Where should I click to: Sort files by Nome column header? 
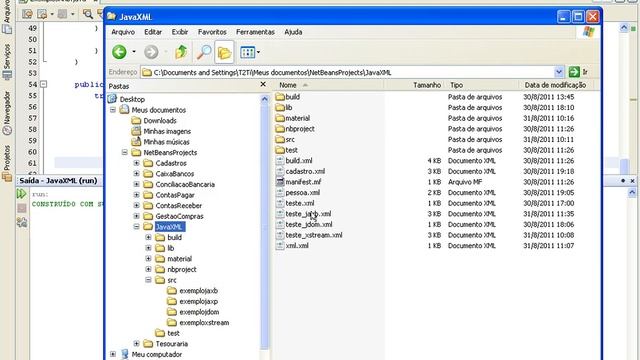point(329,85)
